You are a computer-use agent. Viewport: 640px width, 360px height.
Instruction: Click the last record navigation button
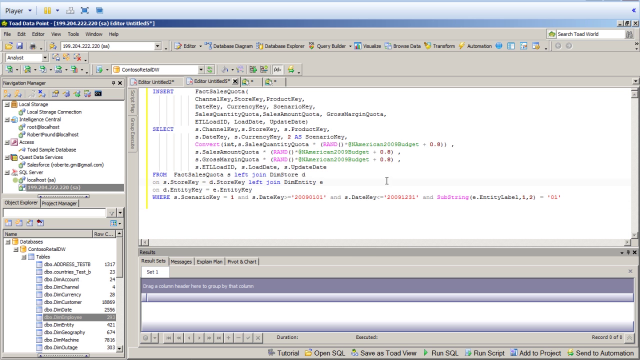(x=219, y=338)
